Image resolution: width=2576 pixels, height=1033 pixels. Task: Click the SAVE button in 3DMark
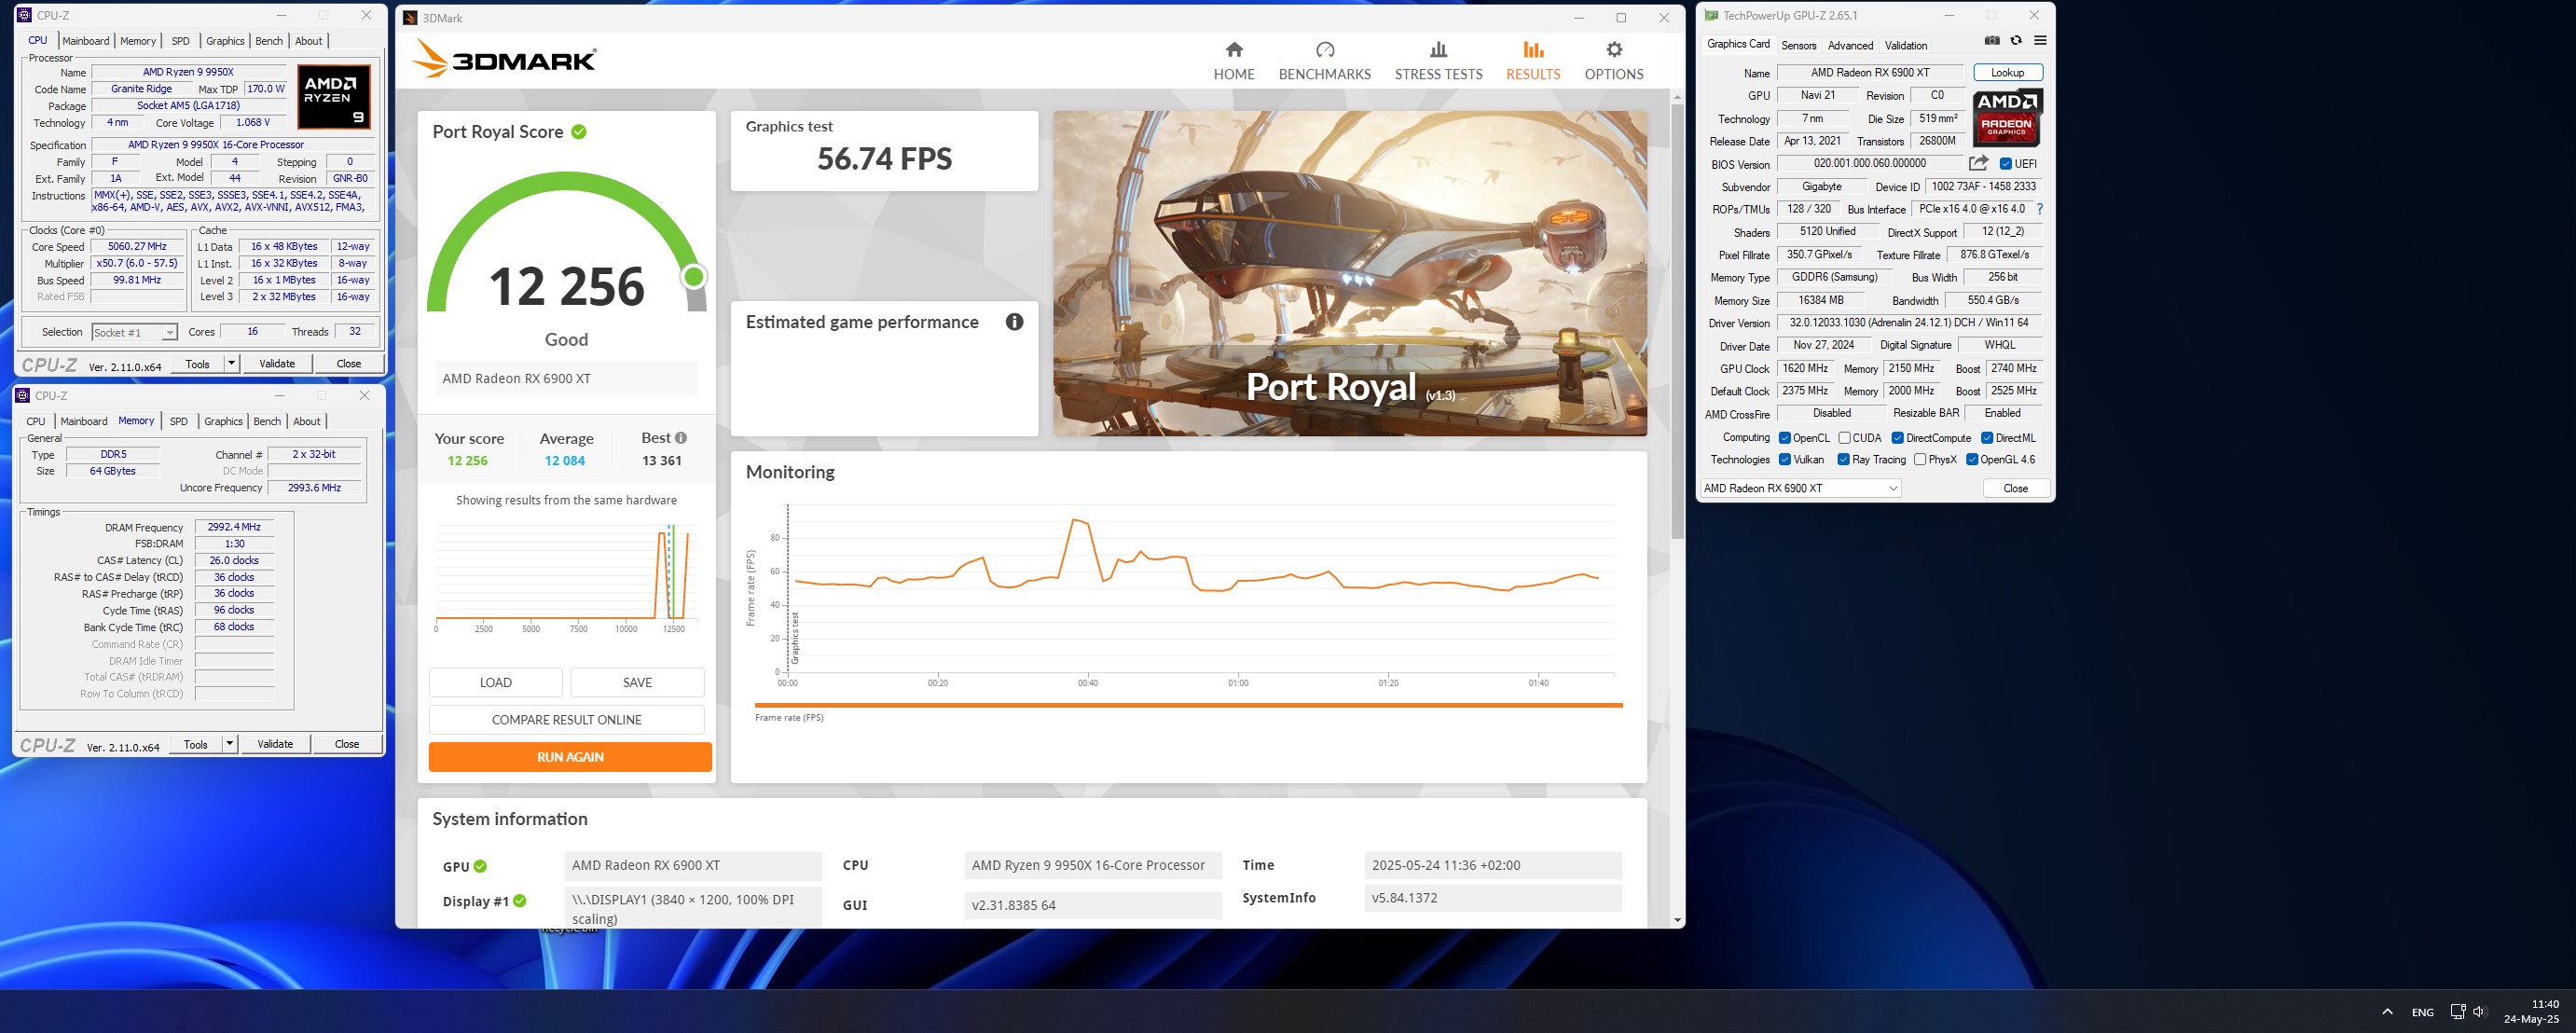(x=637, y=682)
